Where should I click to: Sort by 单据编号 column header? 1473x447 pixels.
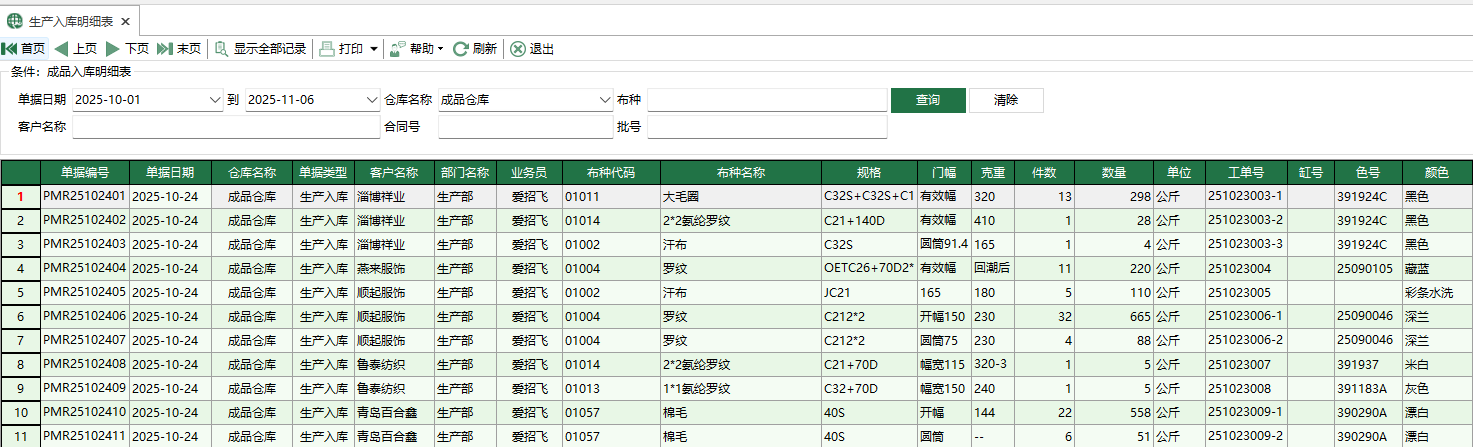85,172
